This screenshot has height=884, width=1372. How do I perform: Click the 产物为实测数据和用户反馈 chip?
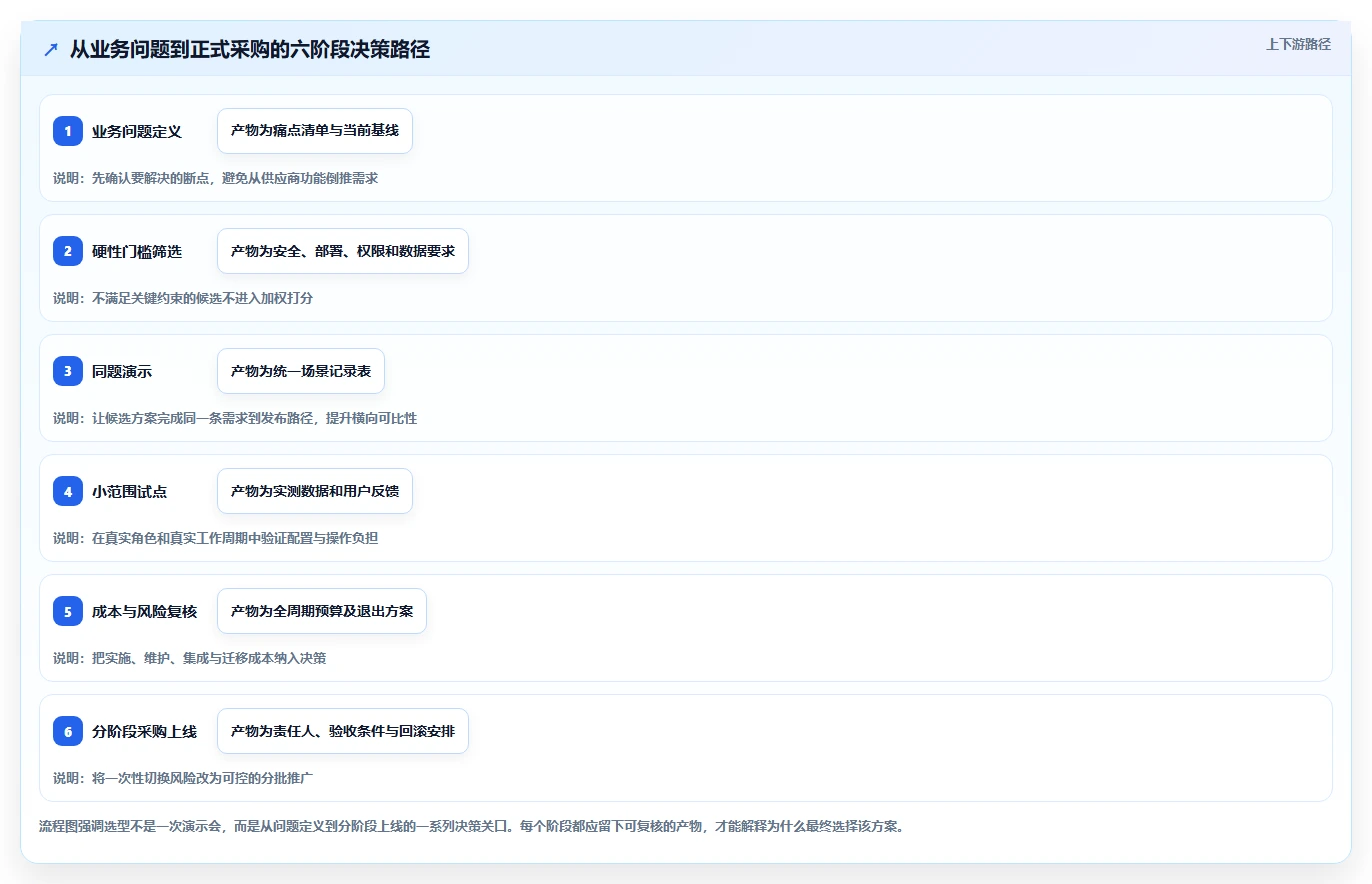315,491
